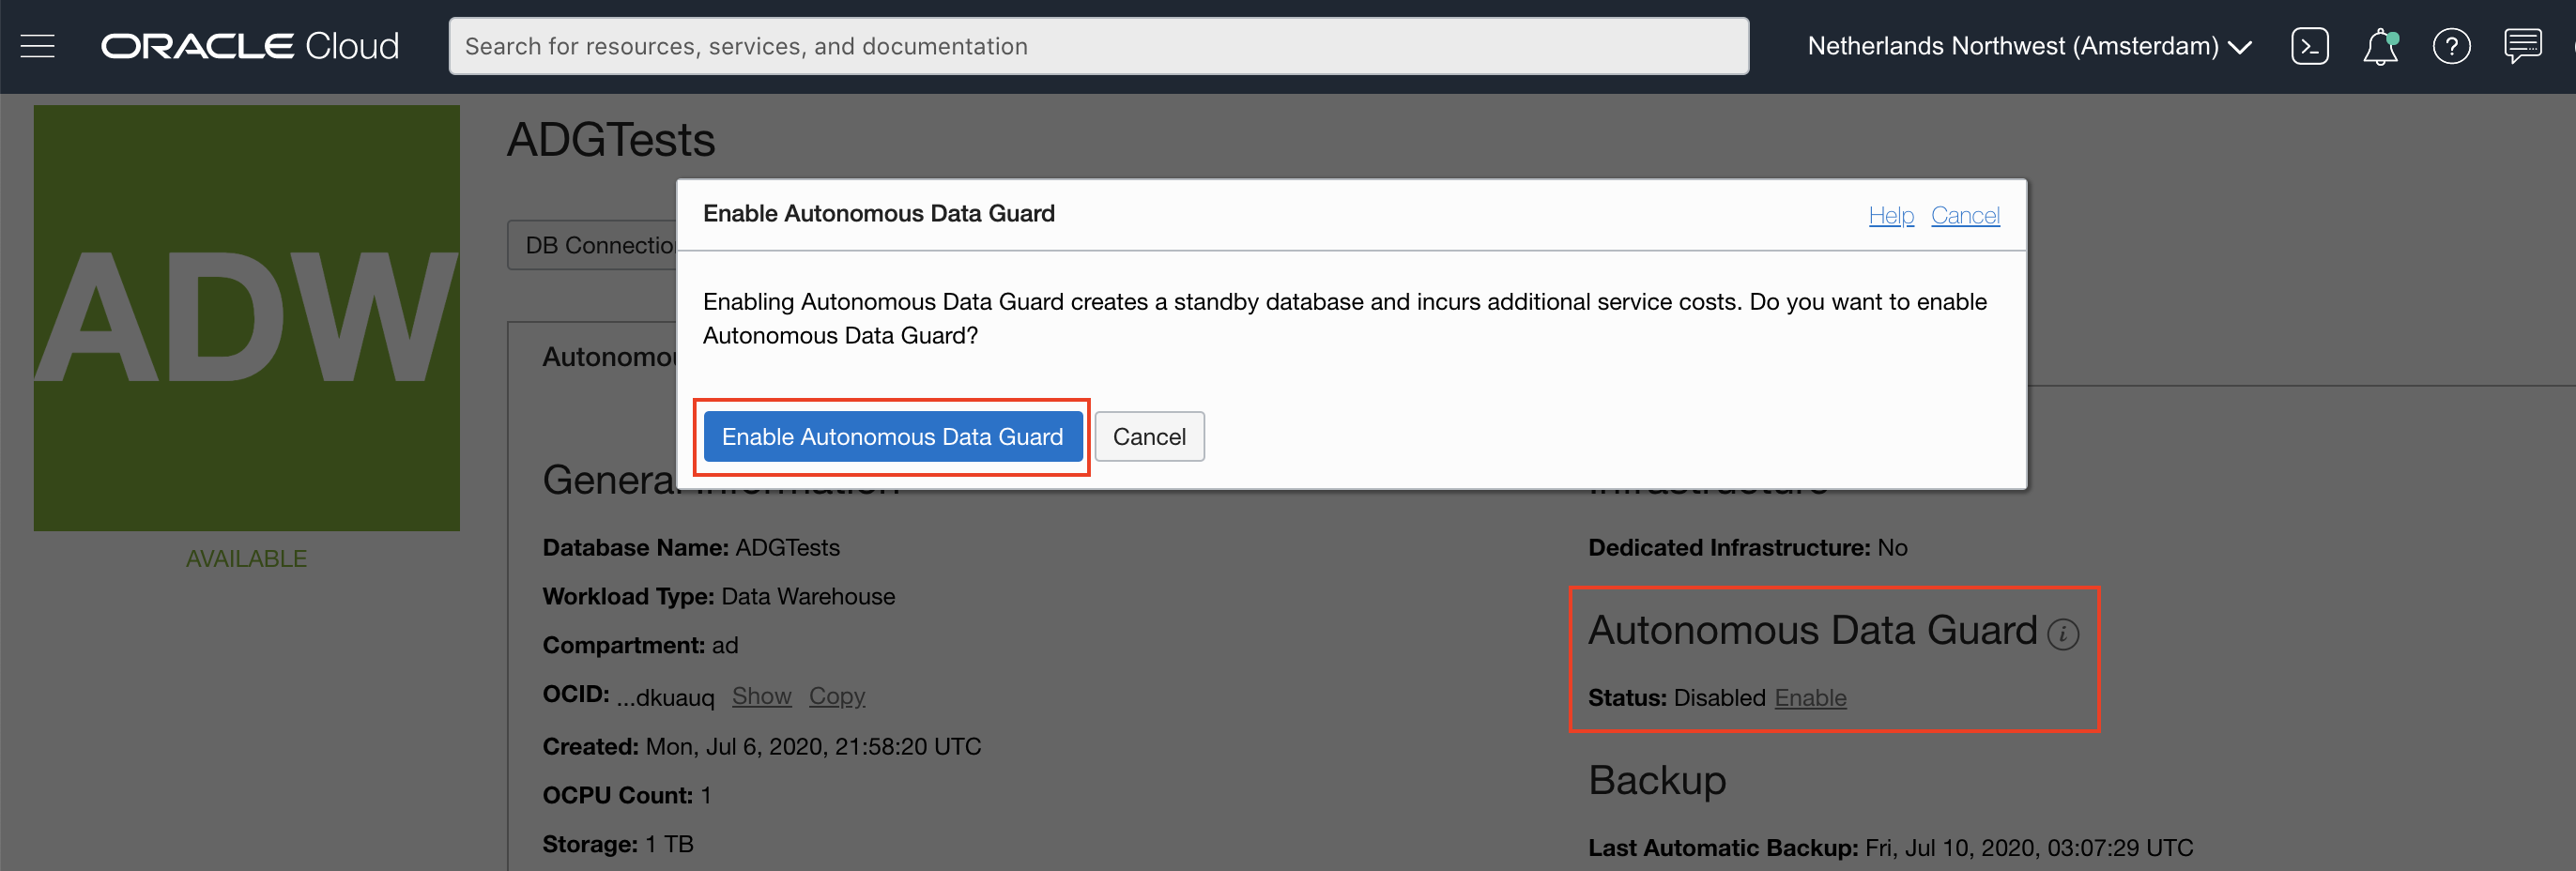
Task: Click the Oracle Cloud logo
Action: click(250, 46)
